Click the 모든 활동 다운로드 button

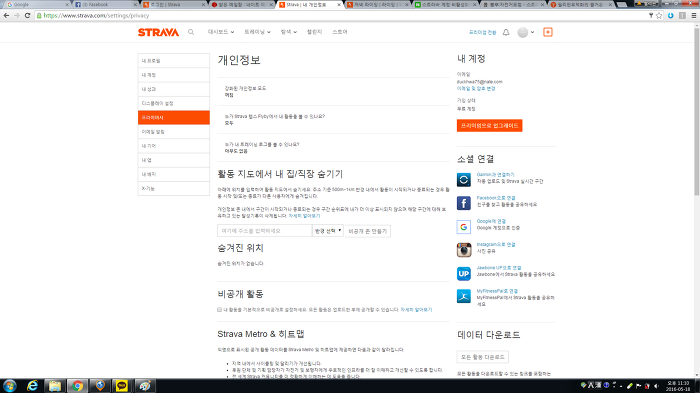pyautogui.click(x=483, y=357)
